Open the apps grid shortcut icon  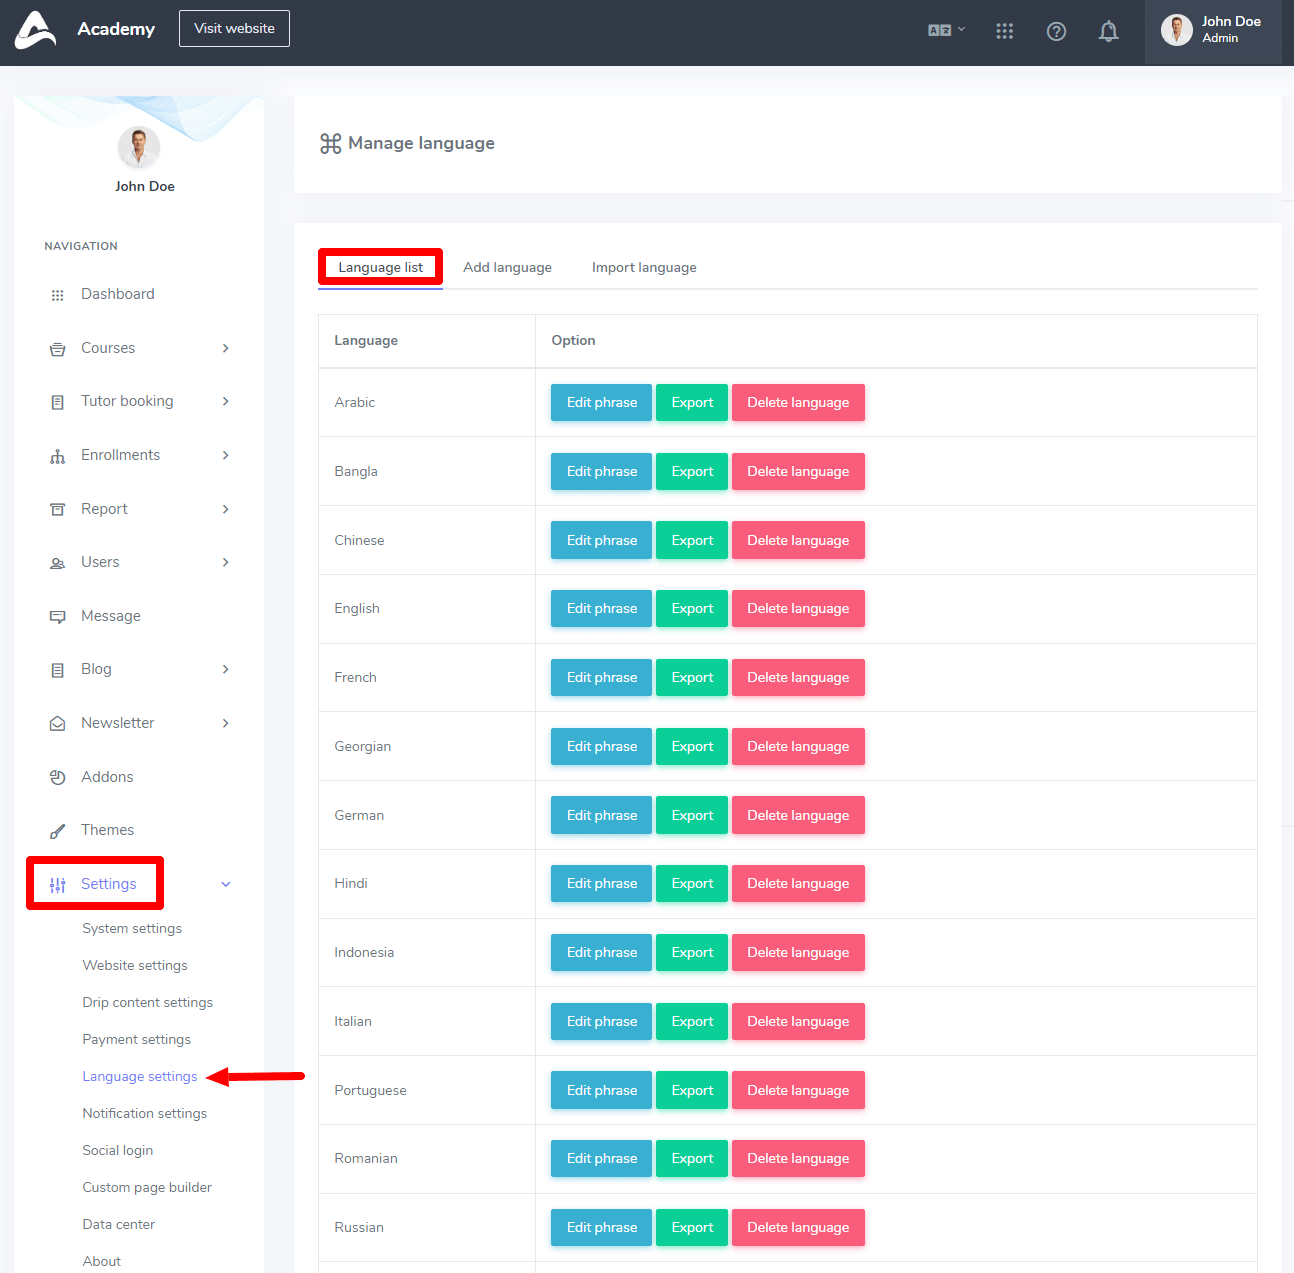click(x=1004, y=31)
